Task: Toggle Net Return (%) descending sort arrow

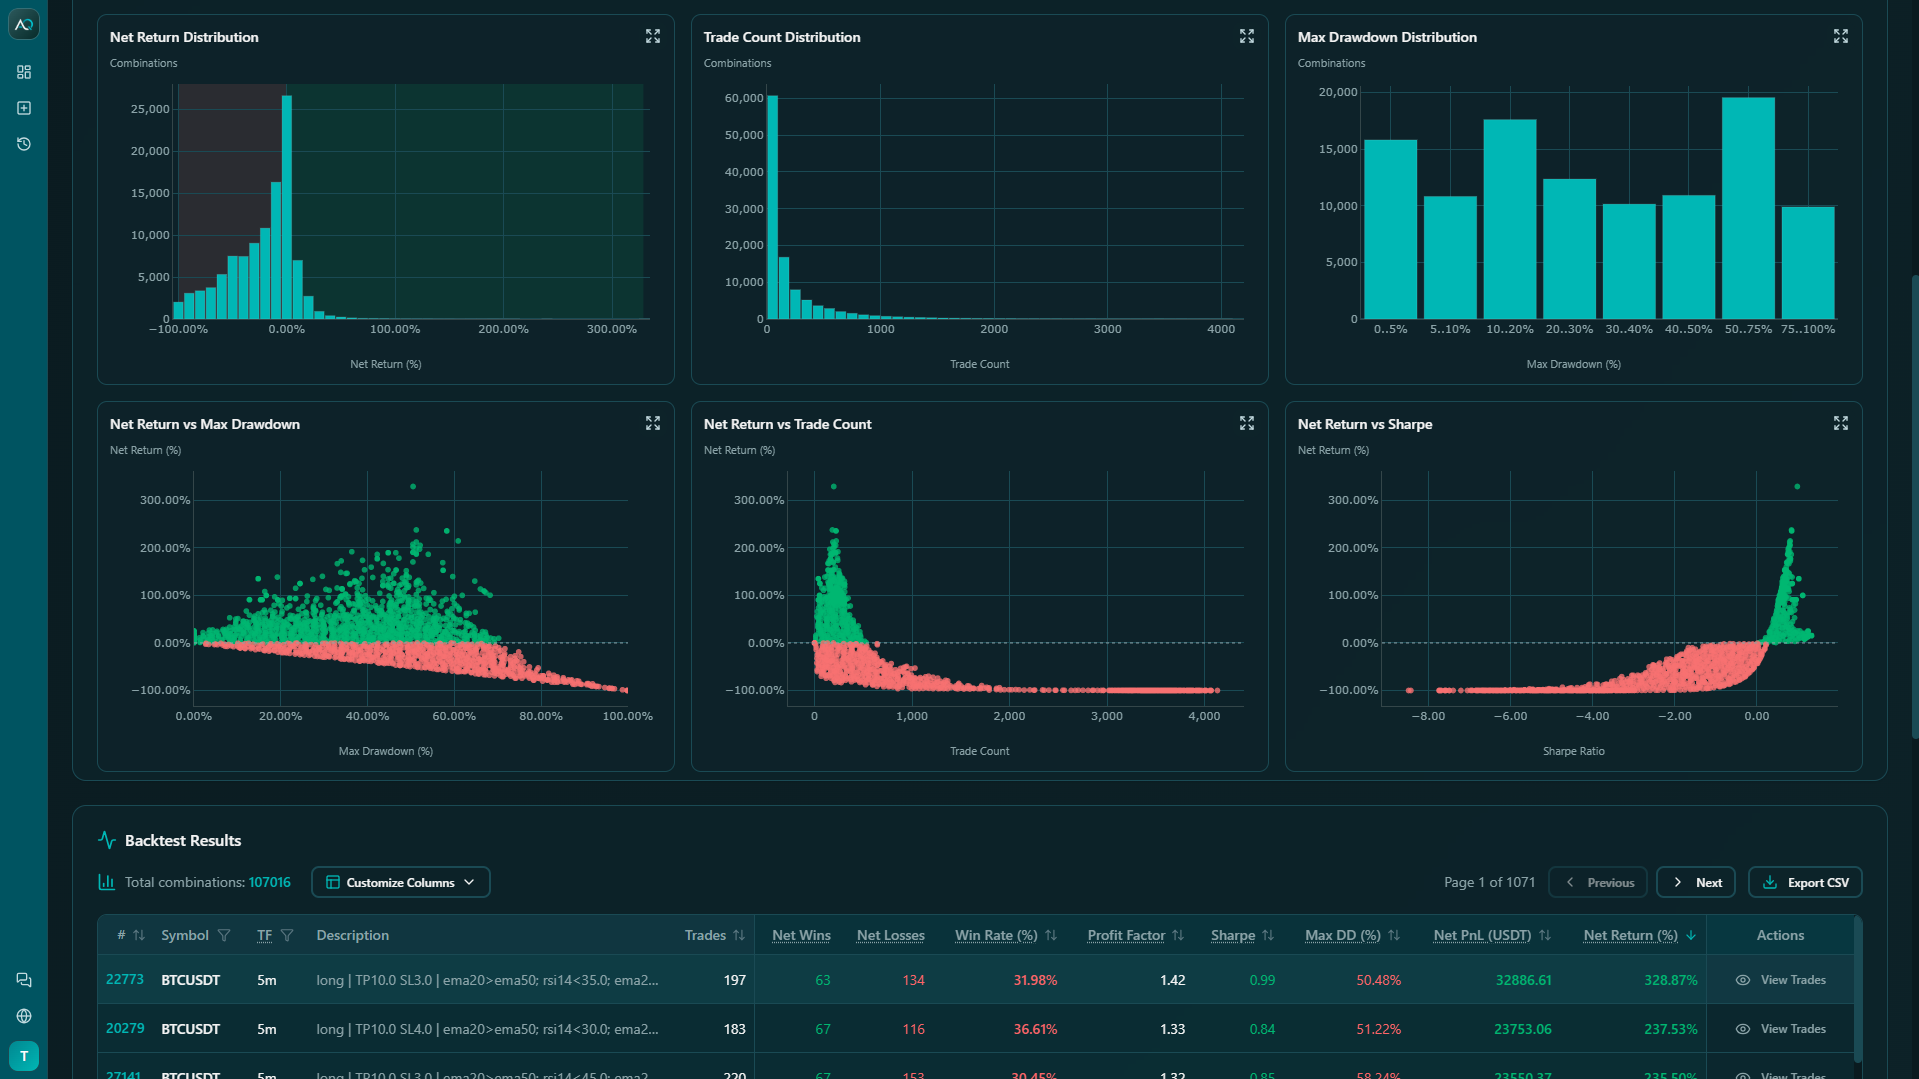Action: 1691,935
